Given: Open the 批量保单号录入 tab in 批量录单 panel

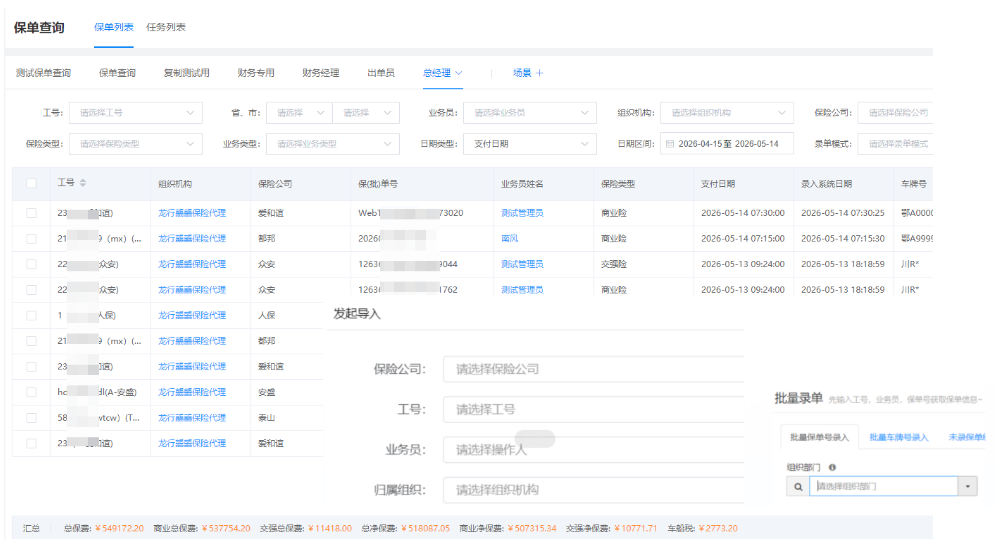Looking at the screenshot, I should click(x=819, y=437).
